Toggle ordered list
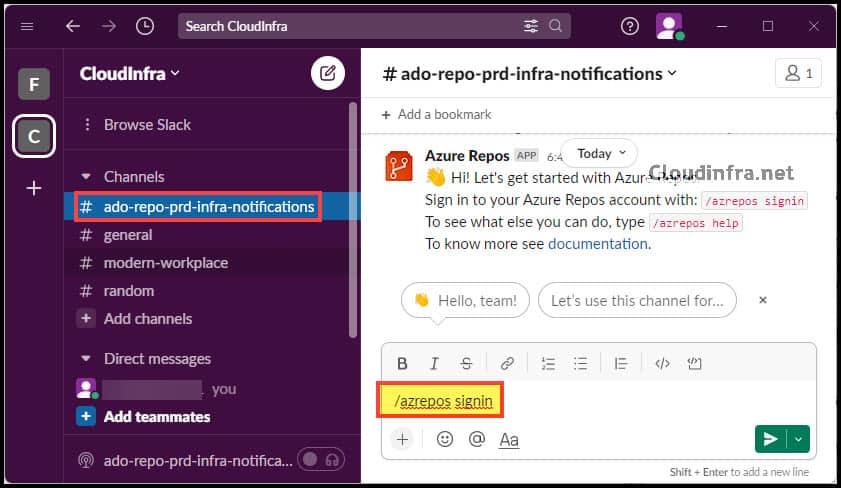The height and width of the screenshot is (488, 841). click(x=548, y=364)
